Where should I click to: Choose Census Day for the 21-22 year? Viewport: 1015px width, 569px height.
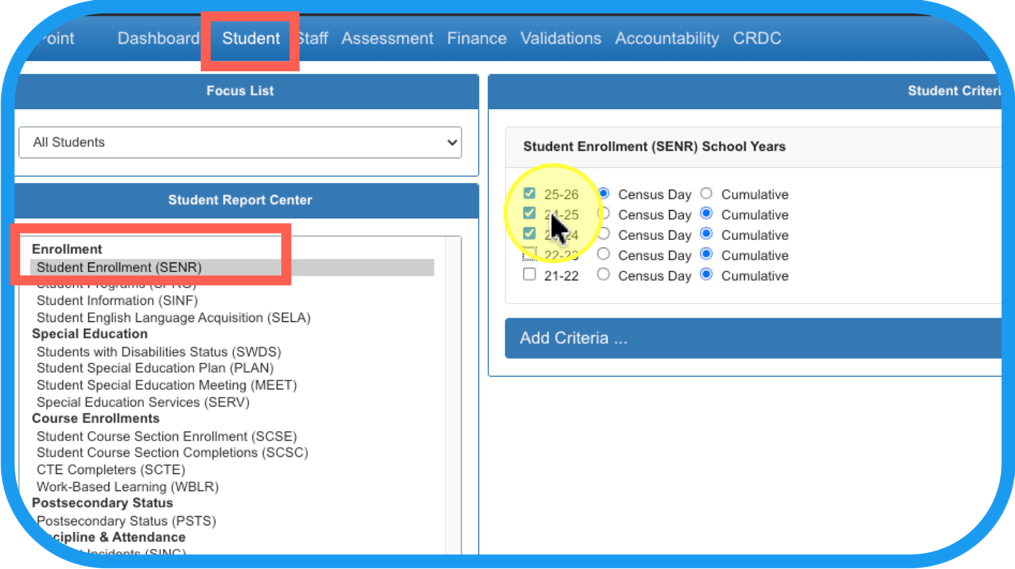604,275
